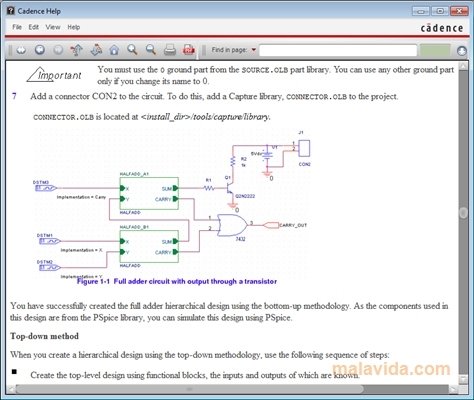The width and height of the screenshot is (474, 400).
Task: Click the Cadence Help title bar icon
Action: (x=11, y=11)
